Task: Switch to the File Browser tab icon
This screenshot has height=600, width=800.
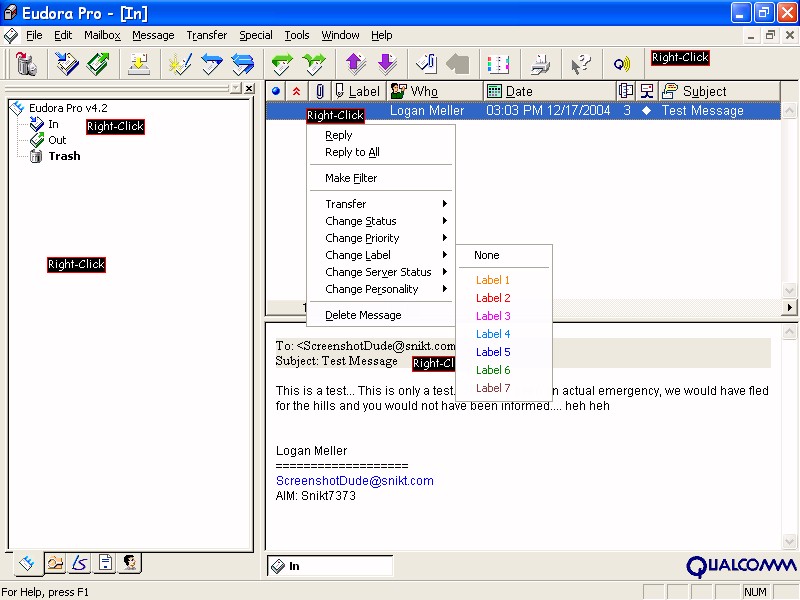Action: point(55,563)
